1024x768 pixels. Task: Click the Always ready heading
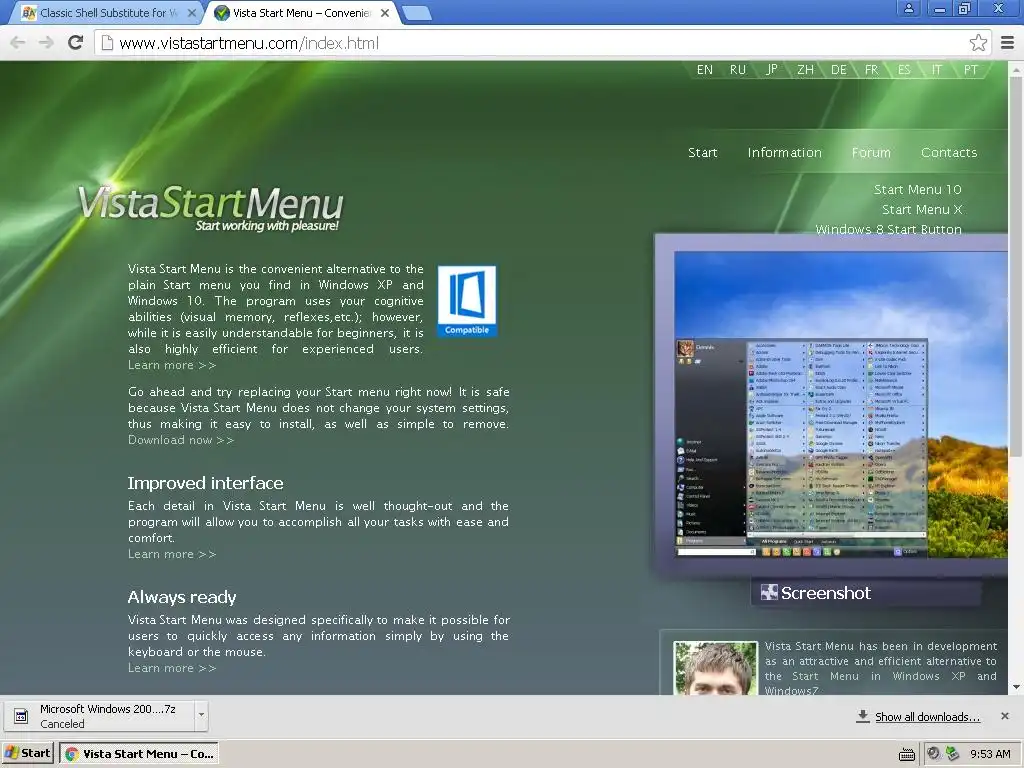click(x=182, y=597)
